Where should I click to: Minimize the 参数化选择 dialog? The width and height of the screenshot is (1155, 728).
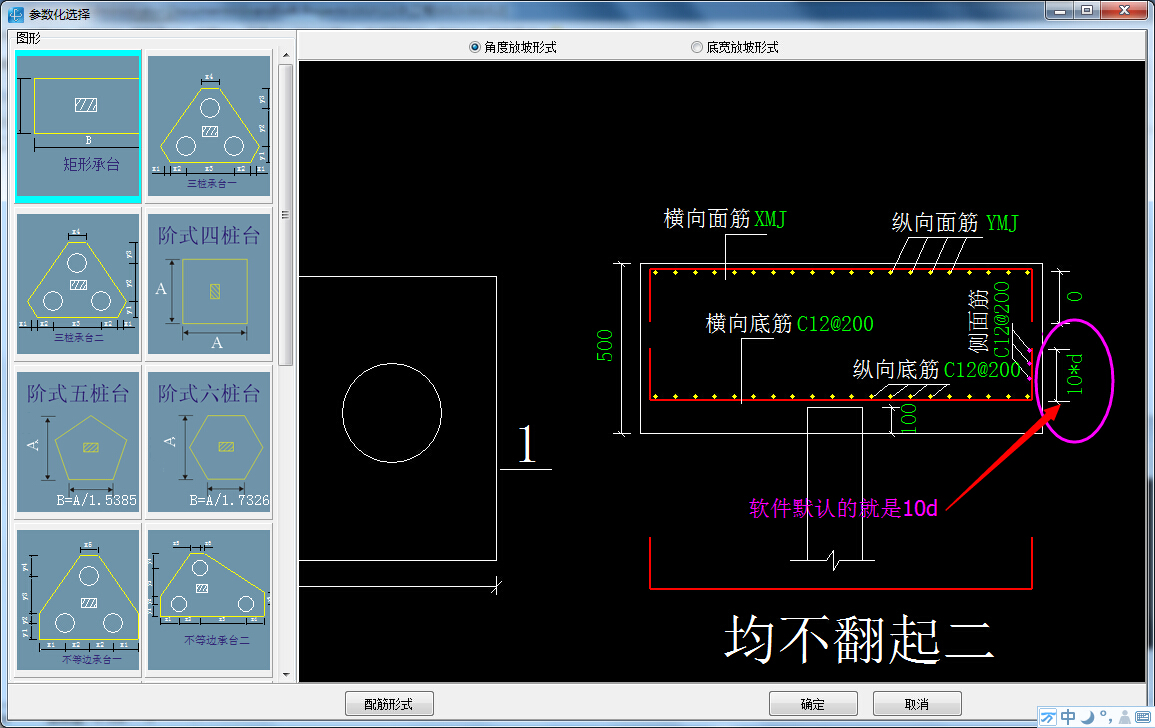click(x=1061, y=10)
